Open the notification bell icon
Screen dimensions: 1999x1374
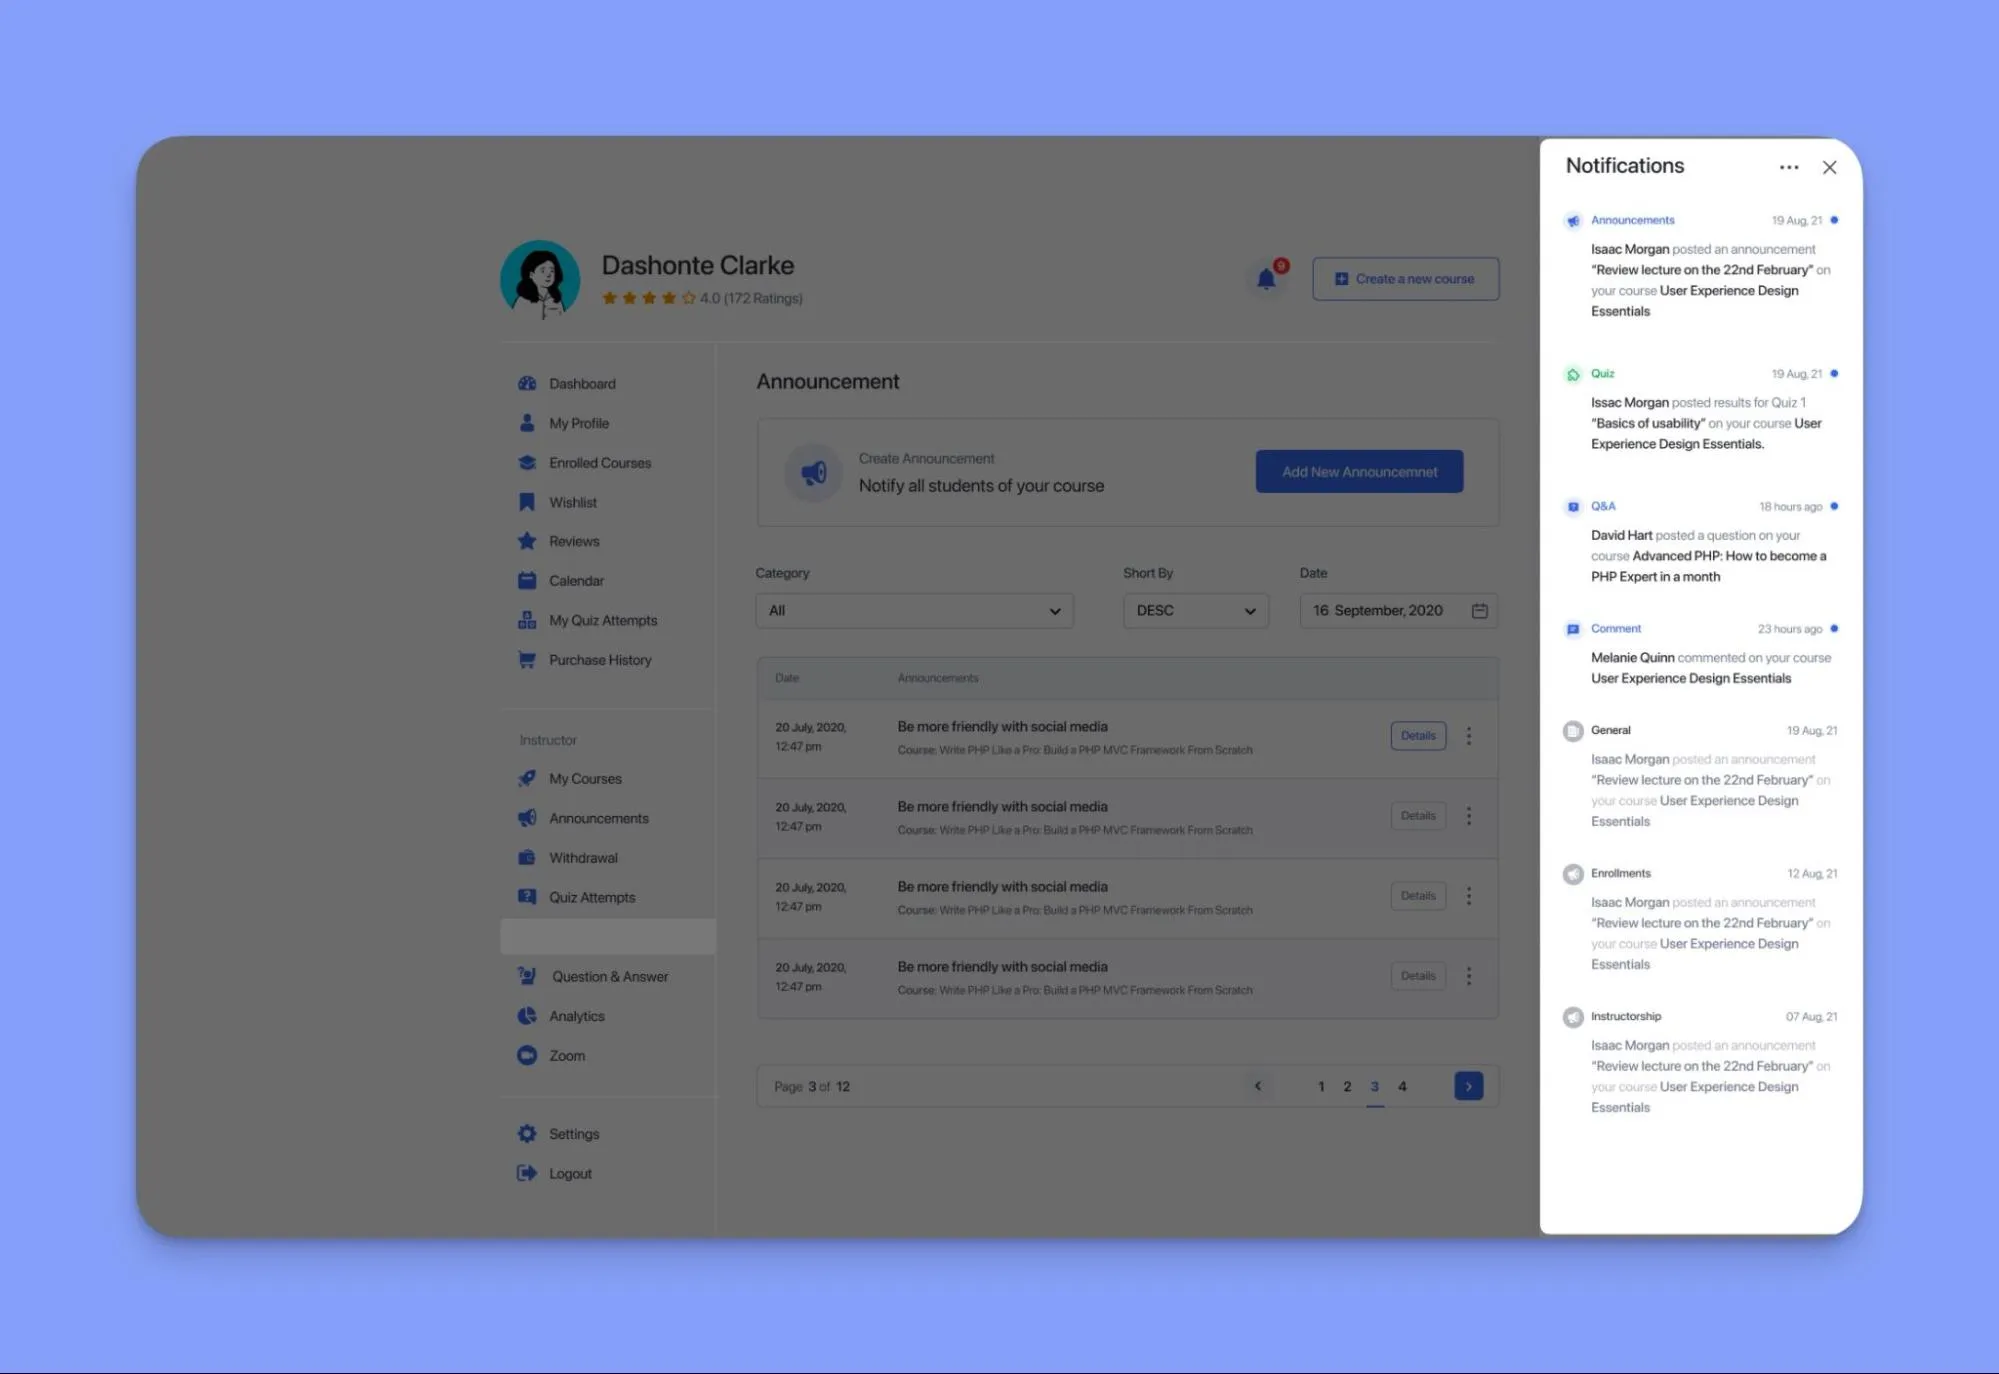(1266, 279)
